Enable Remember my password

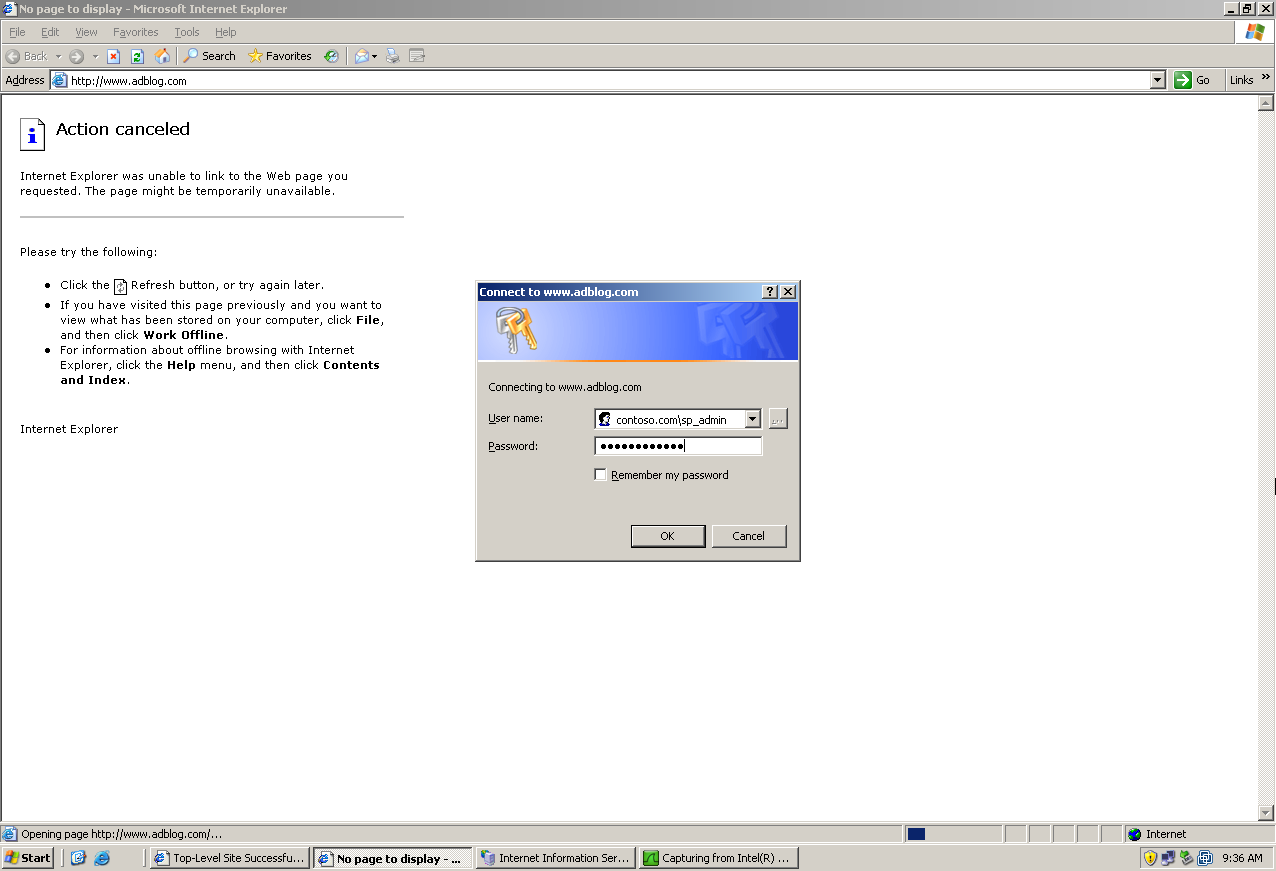(600, 474)
